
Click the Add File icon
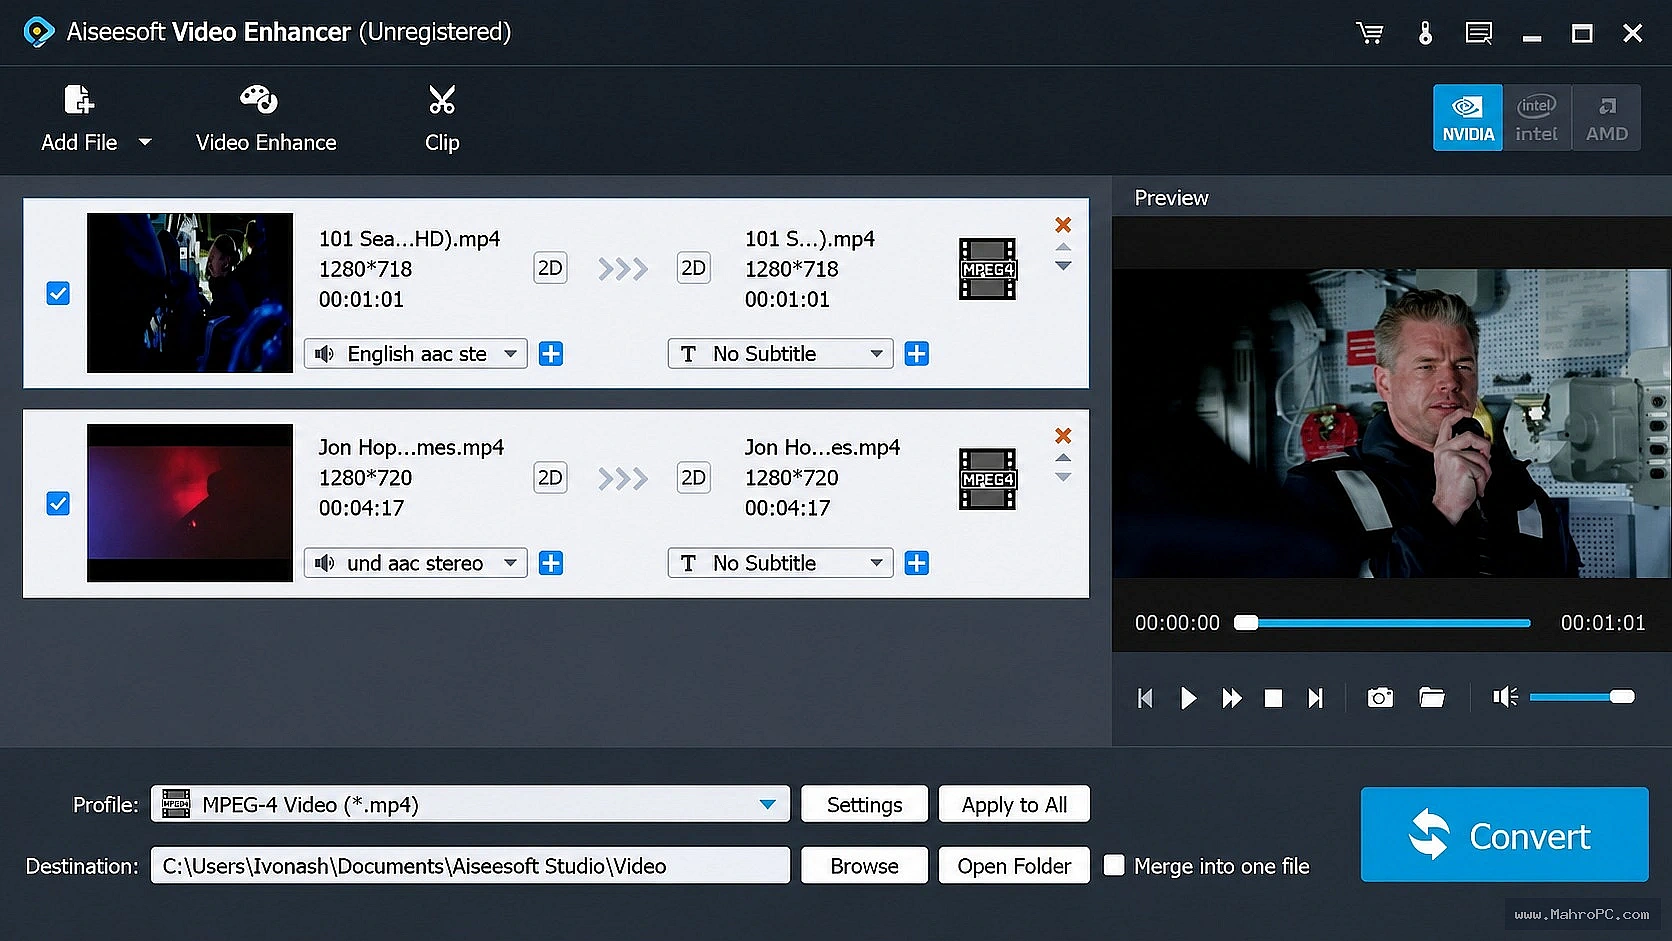pyautogui.click(x=78, y=99)
